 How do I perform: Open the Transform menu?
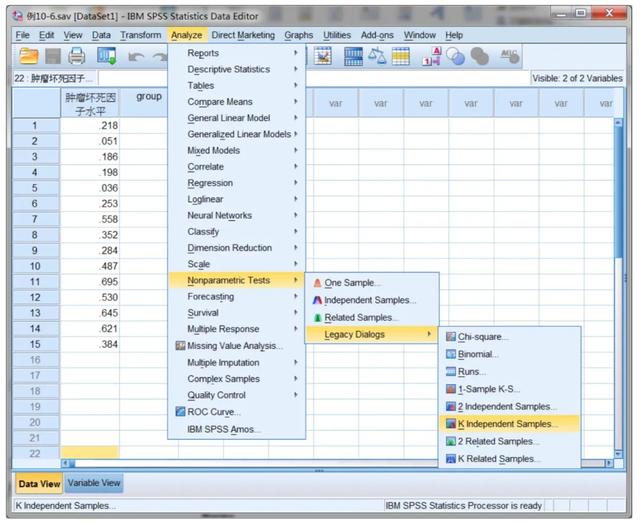pyautogui.click(x=140, y=35)
